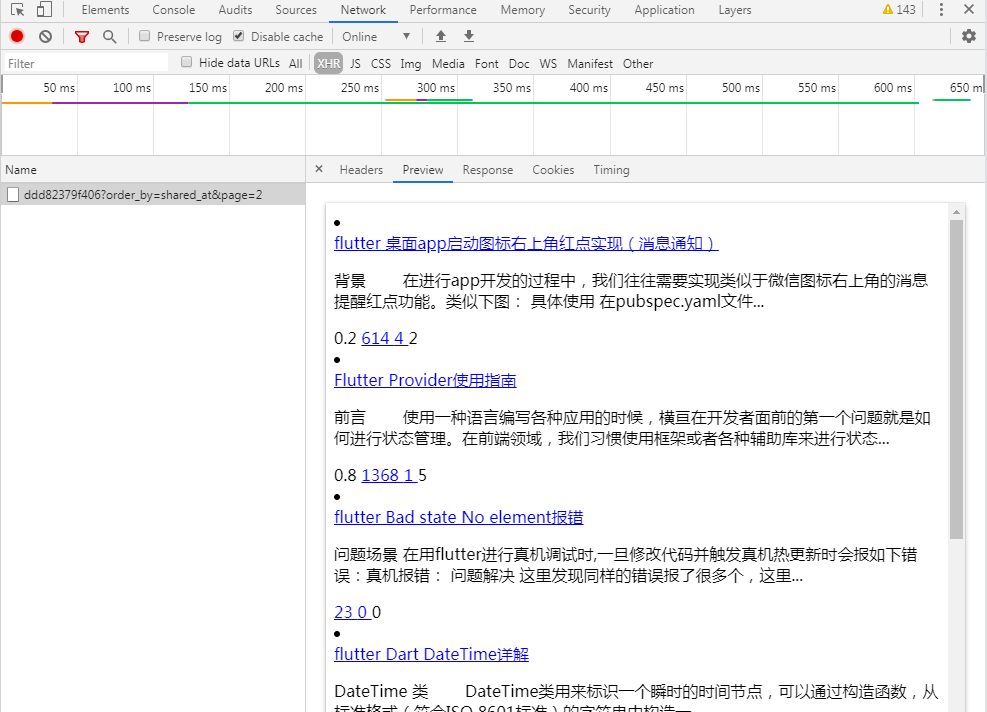Screen dimensions: 987x712
Task: Open the Security tab
Action: click(589, 10)
